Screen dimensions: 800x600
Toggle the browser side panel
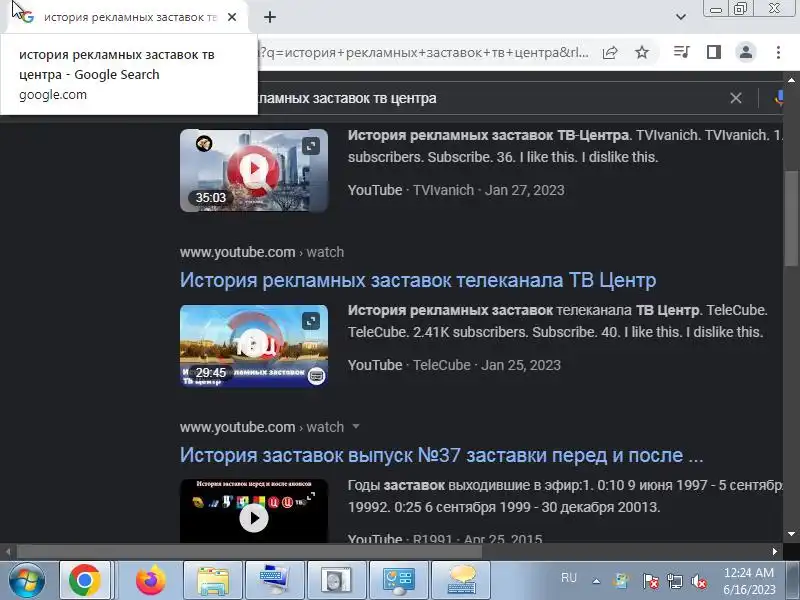pyautogui.click(x=714, y=52)
